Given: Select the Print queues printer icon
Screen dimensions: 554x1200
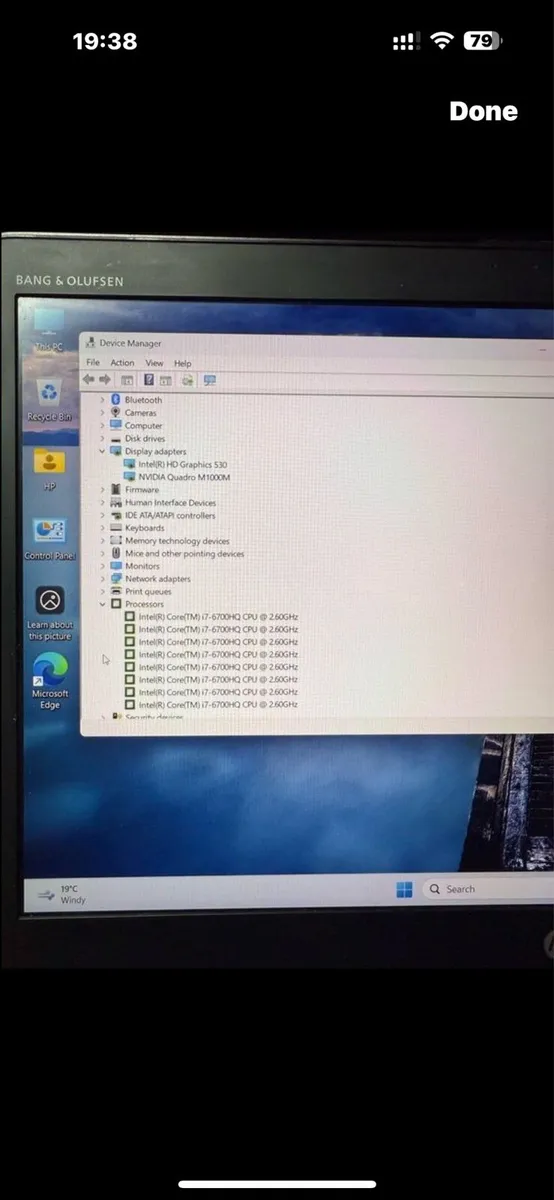Looking at the screenshot, I should (x=116, y=592).
